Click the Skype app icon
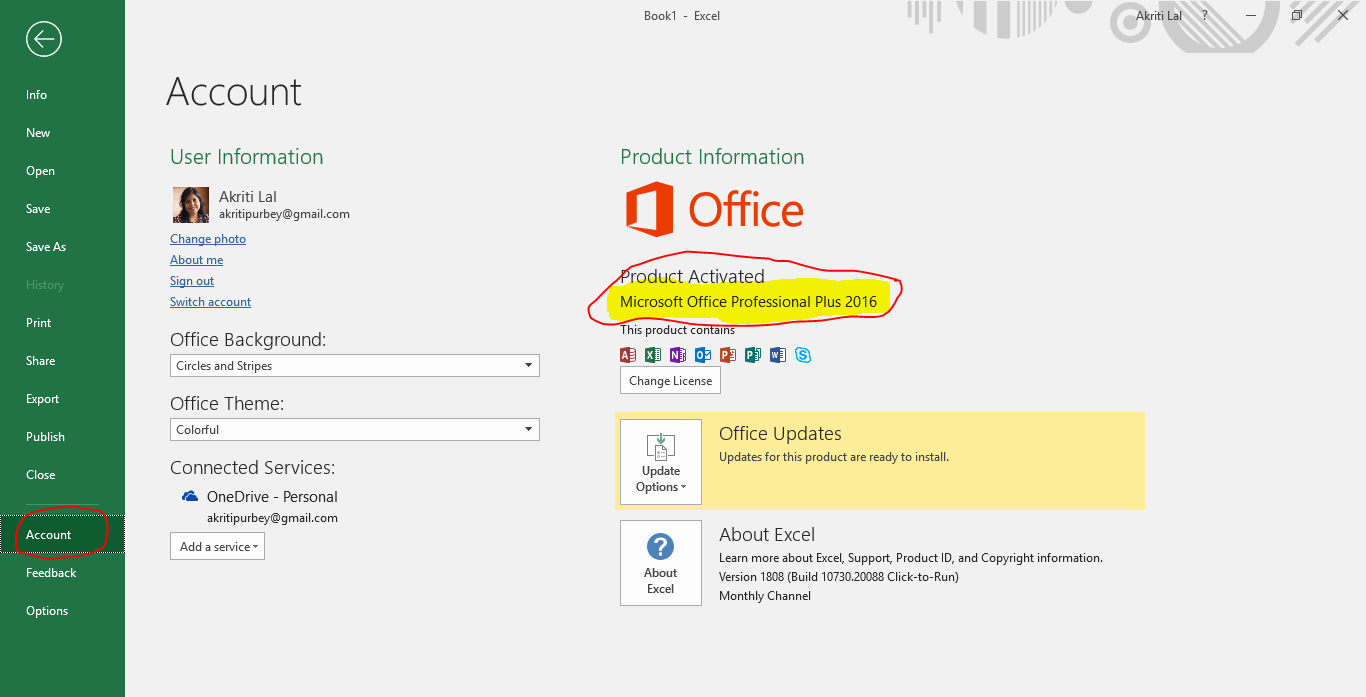1366x697 pixels. click(x=803, y=355)
